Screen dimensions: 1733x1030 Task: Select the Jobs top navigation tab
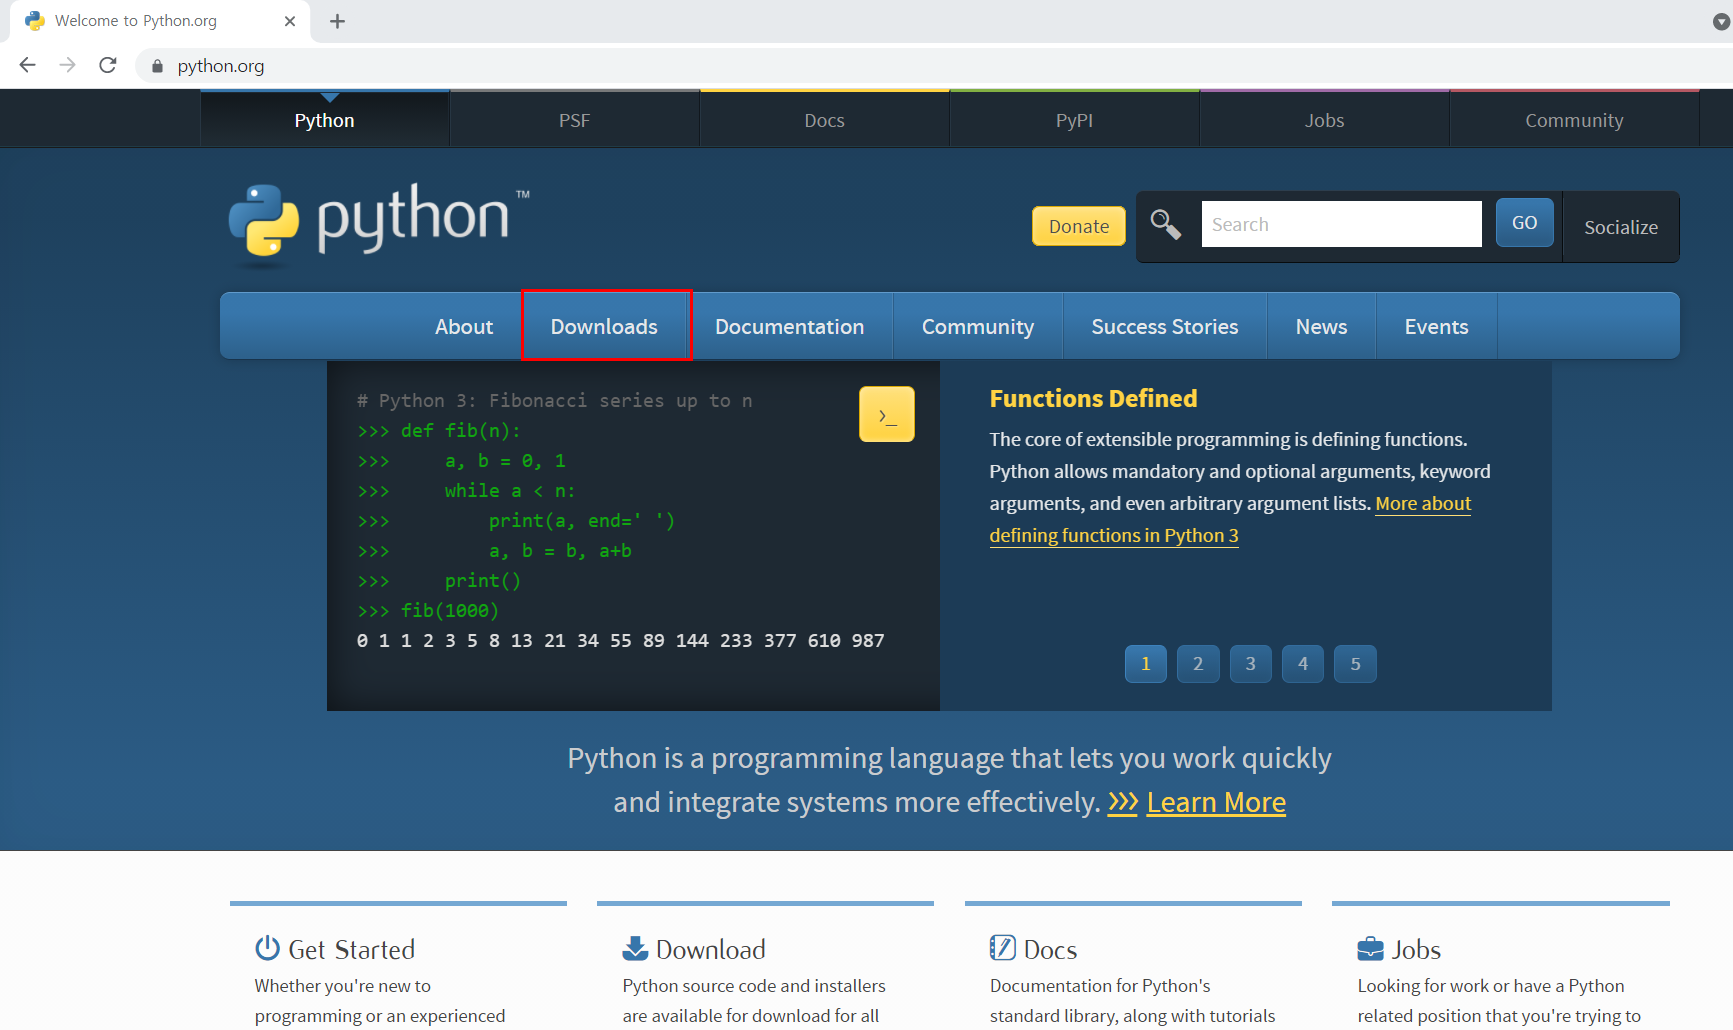tap(1325, 120)
